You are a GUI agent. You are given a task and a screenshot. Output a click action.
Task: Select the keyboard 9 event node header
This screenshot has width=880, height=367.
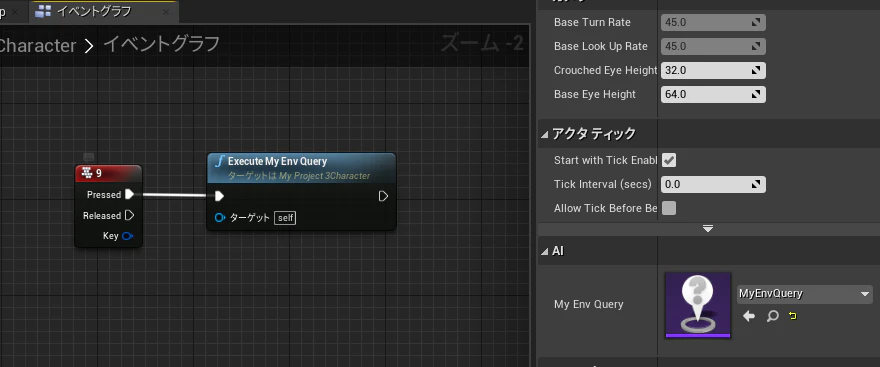(x=108, y=173)
